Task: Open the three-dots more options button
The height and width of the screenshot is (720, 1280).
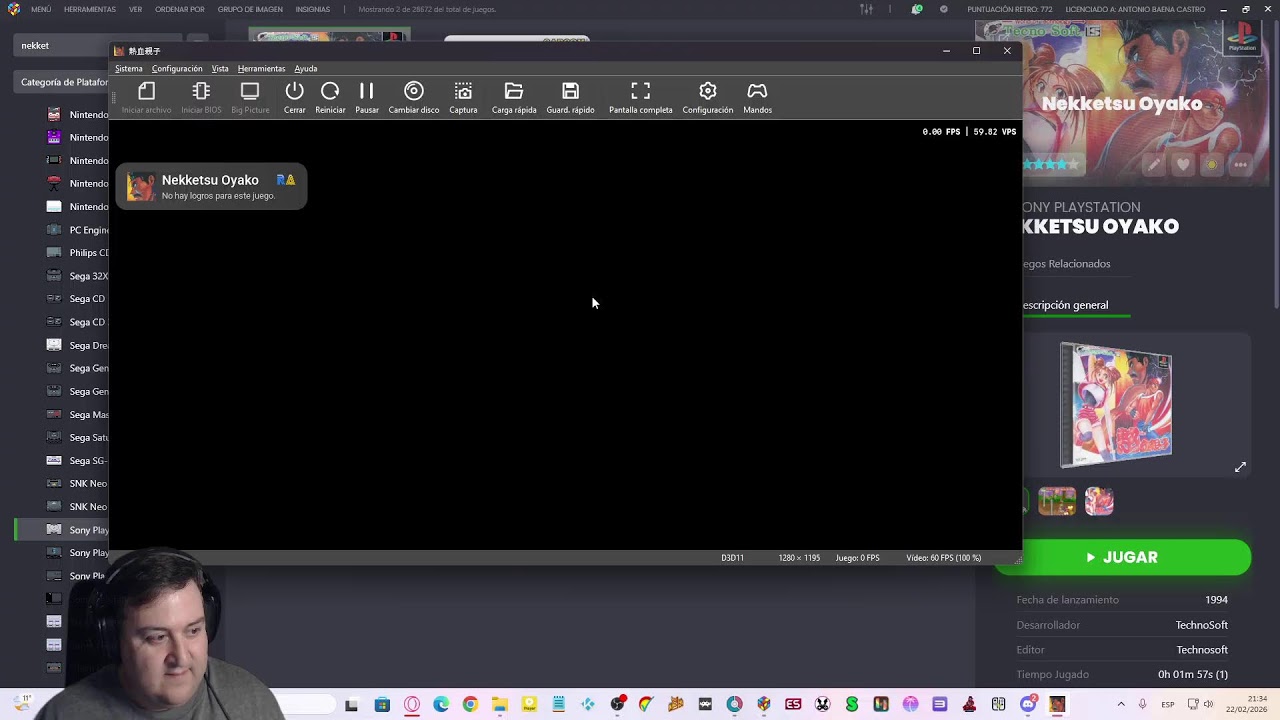Action: pos(1241,165)
